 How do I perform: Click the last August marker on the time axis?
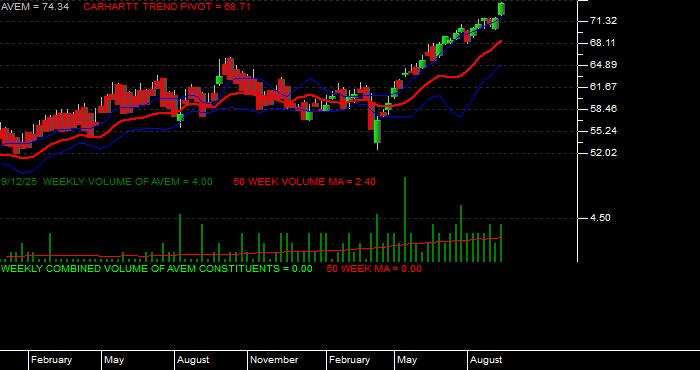point(486,360)
